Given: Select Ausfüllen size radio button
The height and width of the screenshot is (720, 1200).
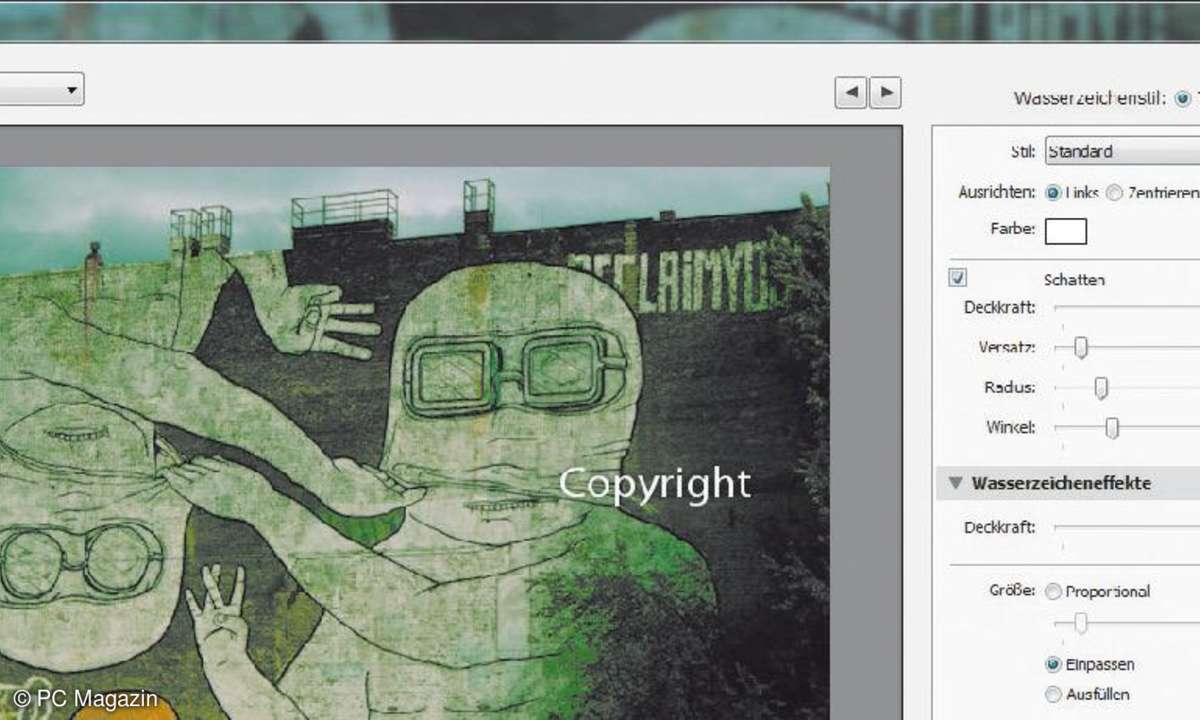Looking at the screenshot, I should [1053, 694].
